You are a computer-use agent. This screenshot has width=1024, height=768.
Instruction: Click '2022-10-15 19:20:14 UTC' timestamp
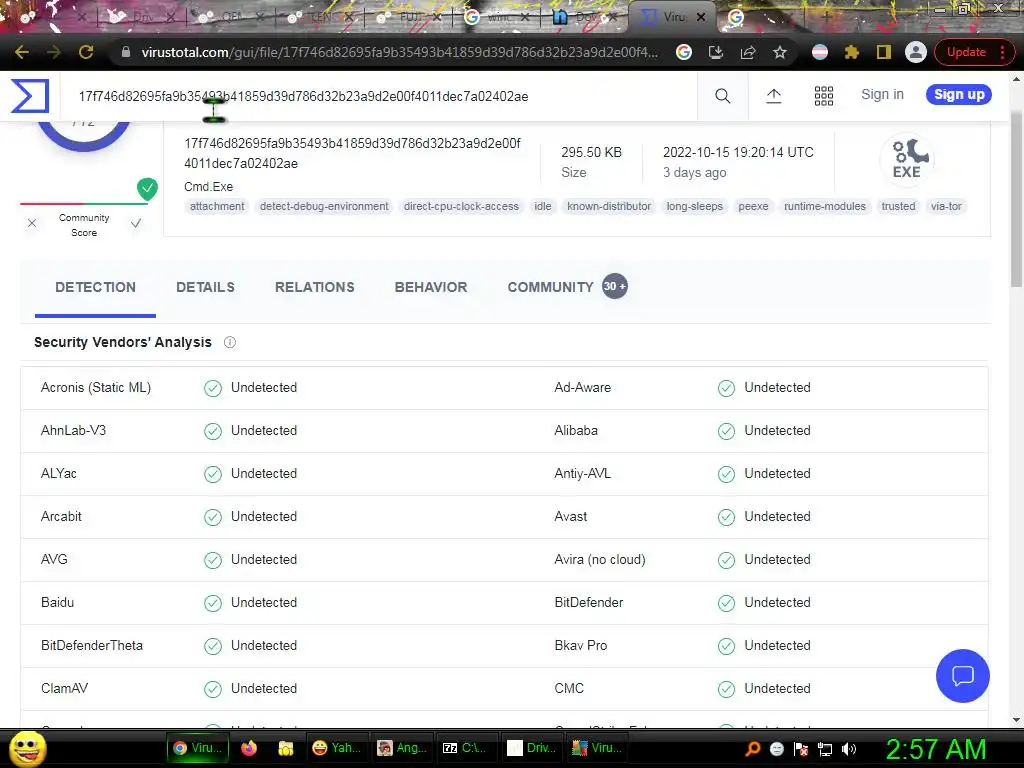pyautogui.click(x=738, y=152)
